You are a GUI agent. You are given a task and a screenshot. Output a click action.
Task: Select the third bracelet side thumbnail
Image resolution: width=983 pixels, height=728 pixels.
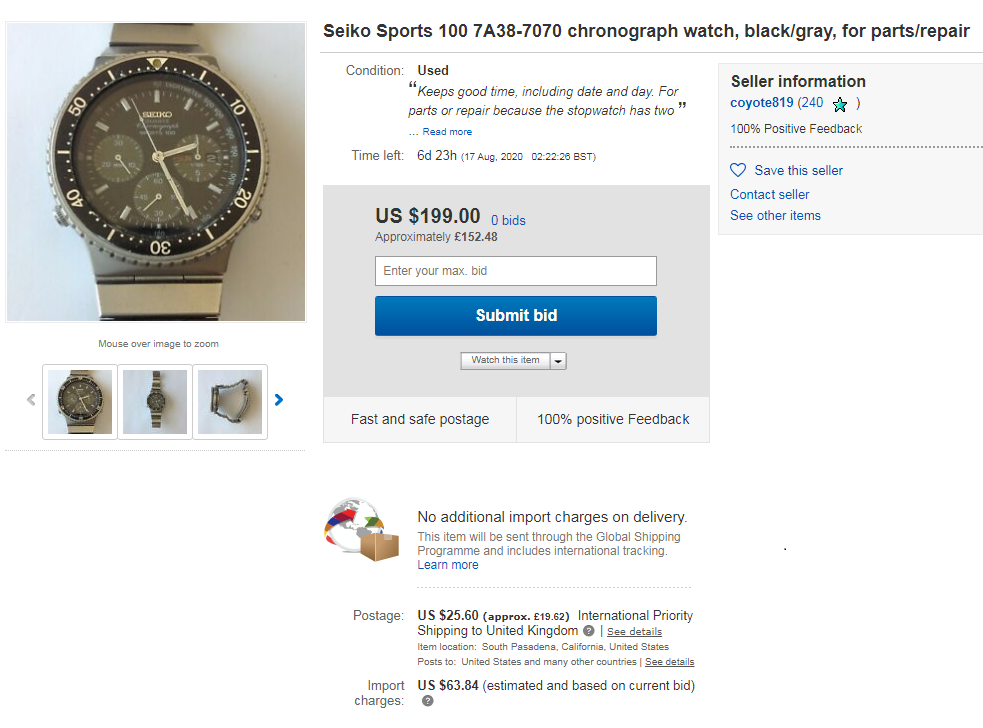click(x=230, y=402)
